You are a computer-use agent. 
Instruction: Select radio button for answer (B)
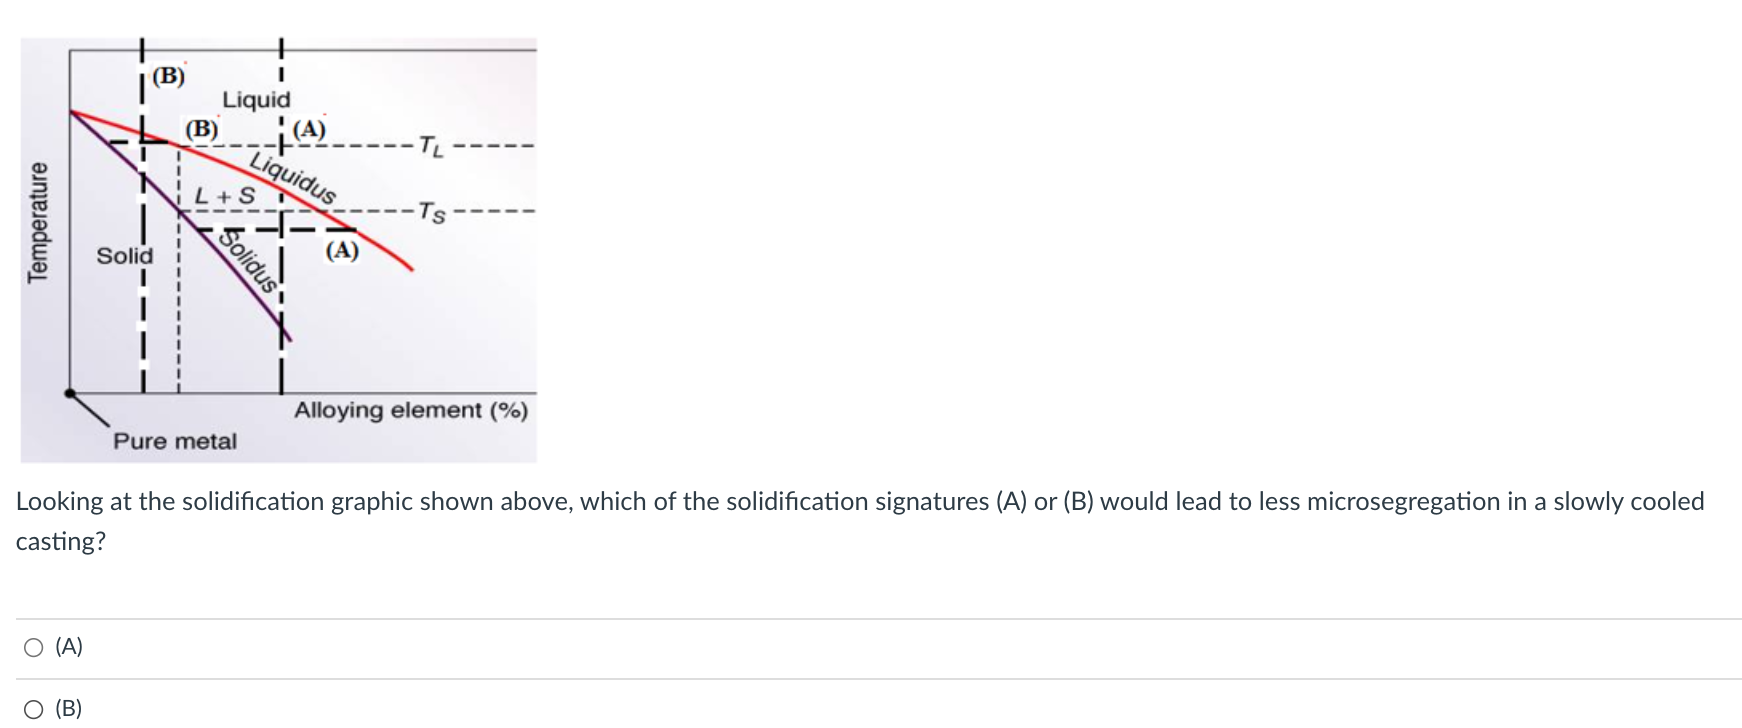pos(33,709)
